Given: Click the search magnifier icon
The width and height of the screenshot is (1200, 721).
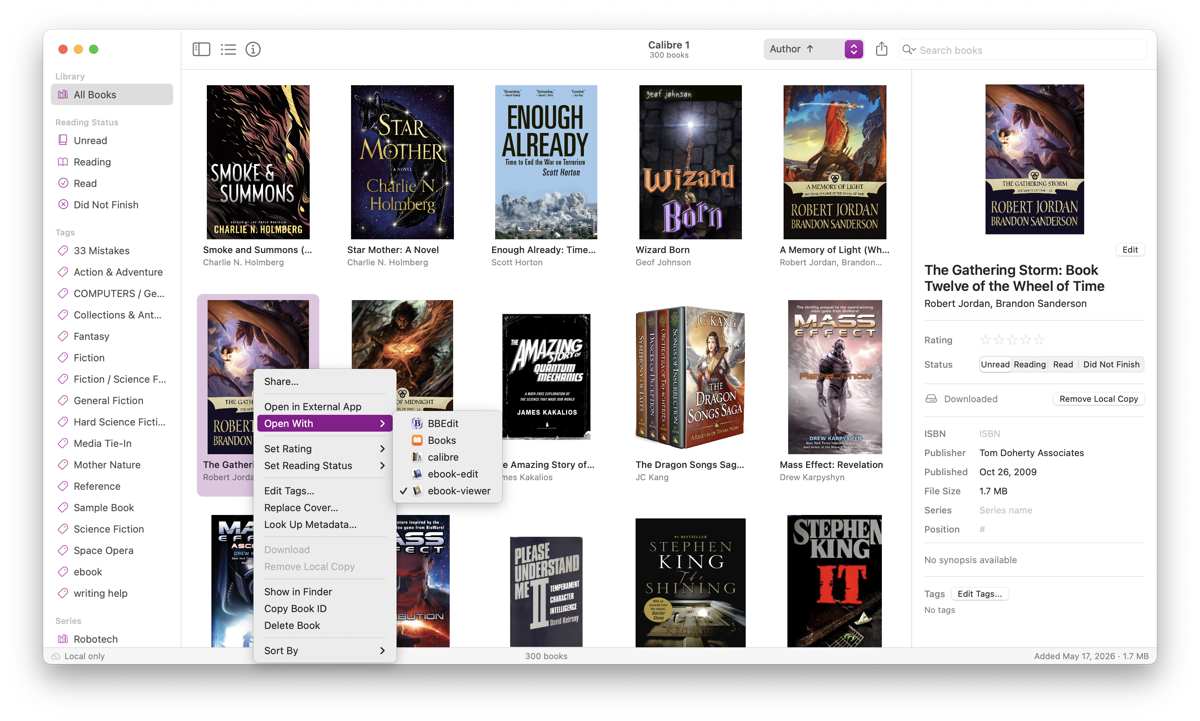Looking at the screenshot, I should (x=908, y=49).
